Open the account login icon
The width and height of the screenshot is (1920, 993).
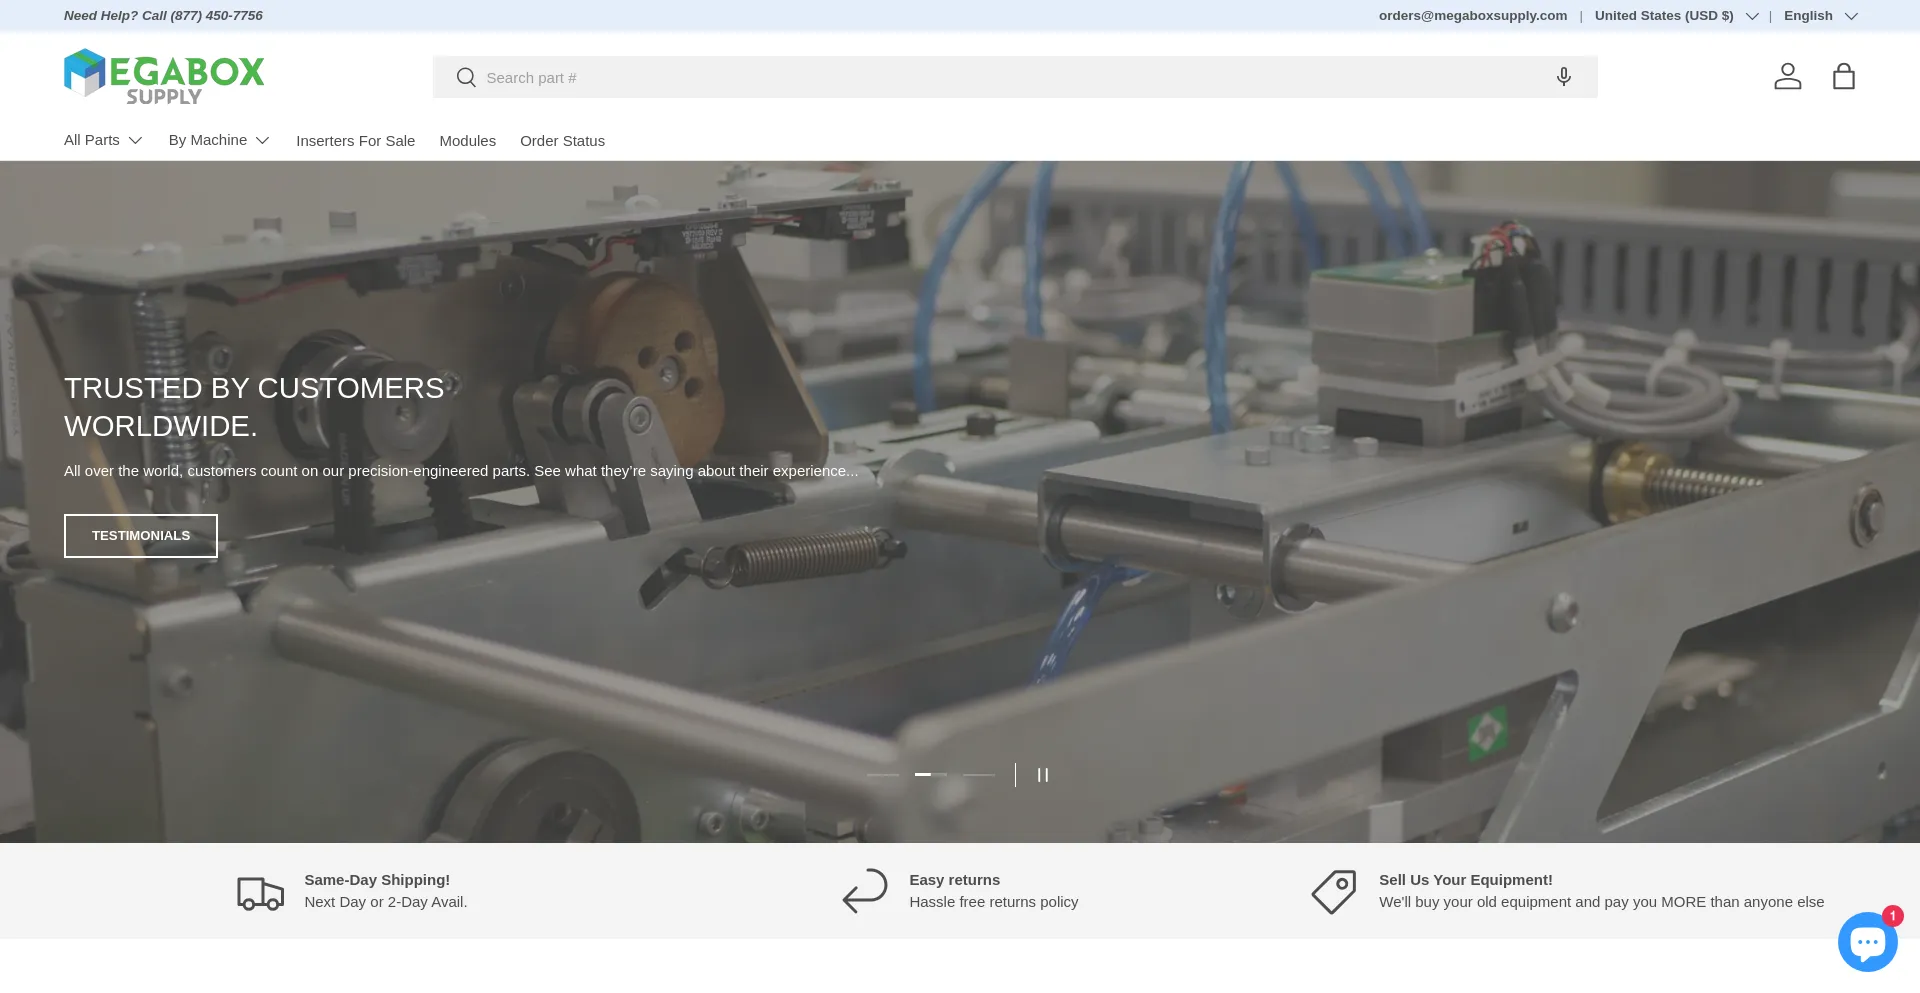(1787, 77)
